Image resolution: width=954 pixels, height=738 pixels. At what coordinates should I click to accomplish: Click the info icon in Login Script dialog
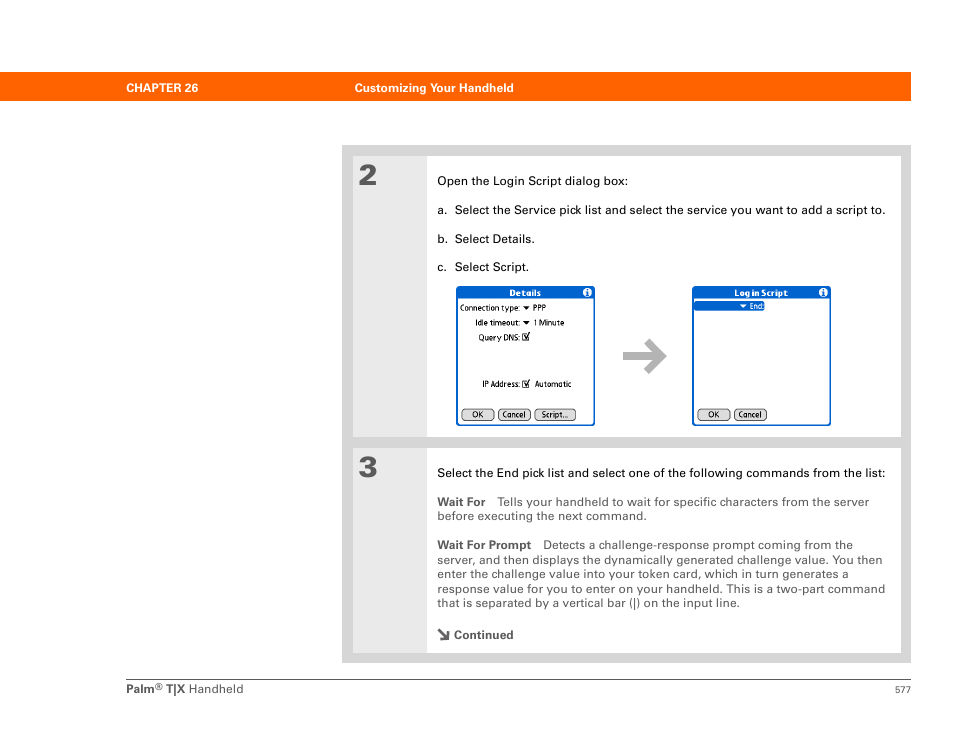tap(823, 293)
